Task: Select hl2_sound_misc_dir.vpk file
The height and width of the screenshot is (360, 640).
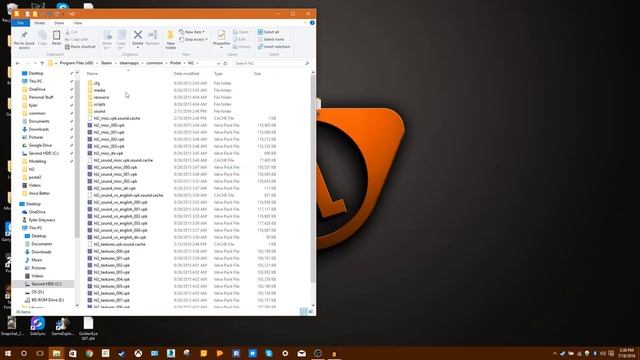Action: (114, 188)
